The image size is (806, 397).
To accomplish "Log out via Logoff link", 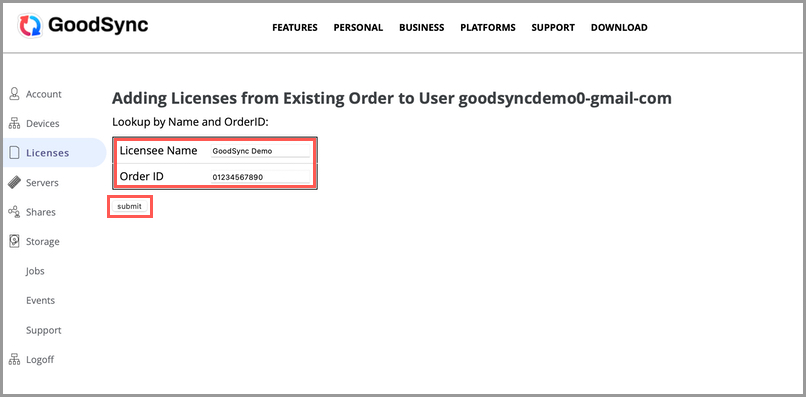I will pyautogui.click(x=40, y=359).
